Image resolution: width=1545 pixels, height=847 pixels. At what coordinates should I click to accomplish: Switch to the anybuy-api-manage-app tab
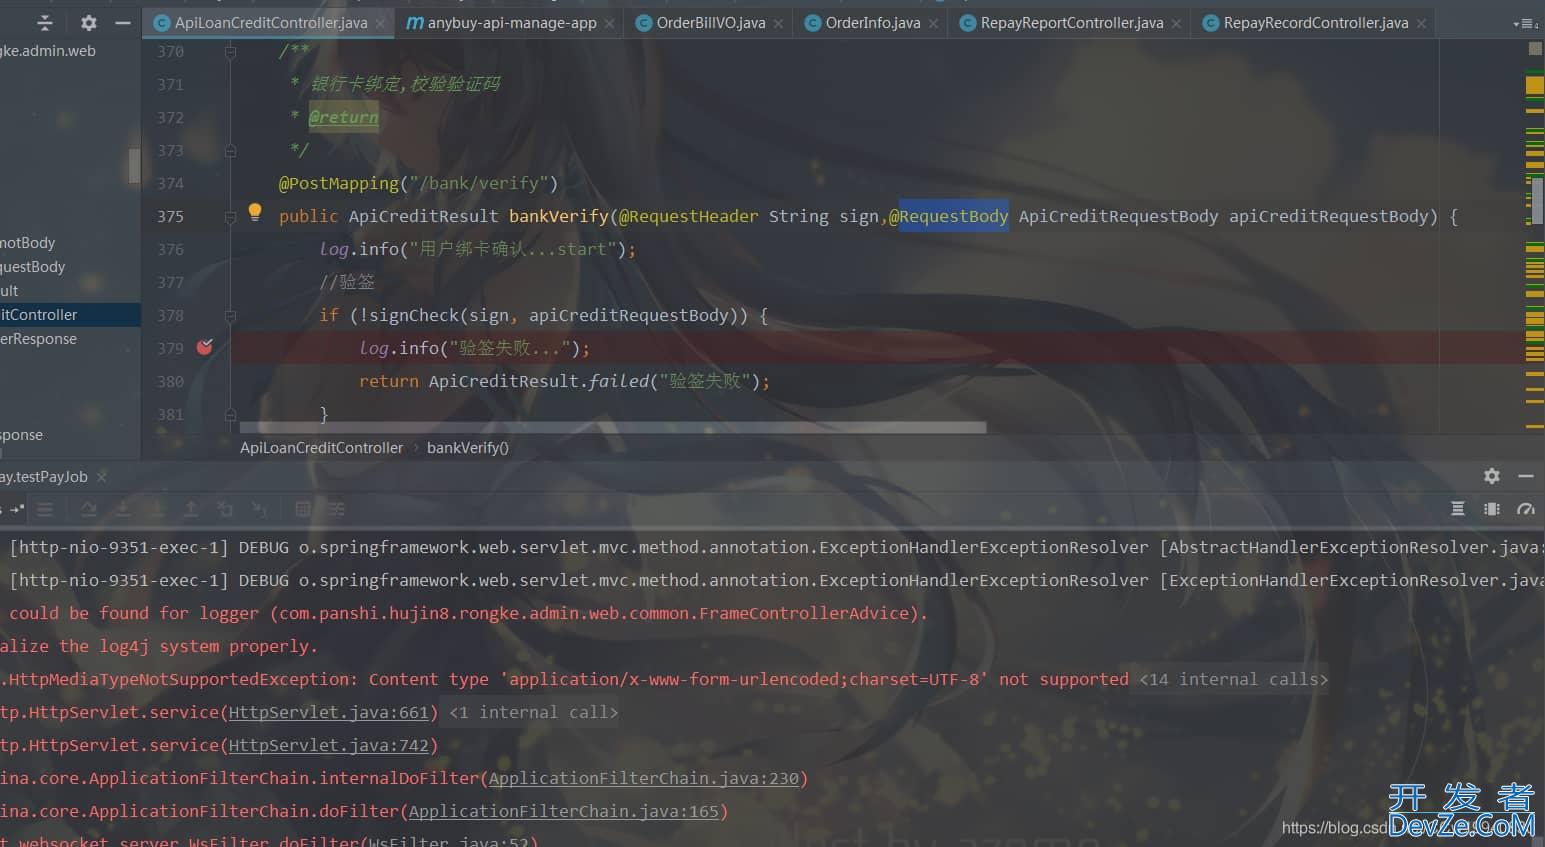pyautogui.click(x=511, y=23)
